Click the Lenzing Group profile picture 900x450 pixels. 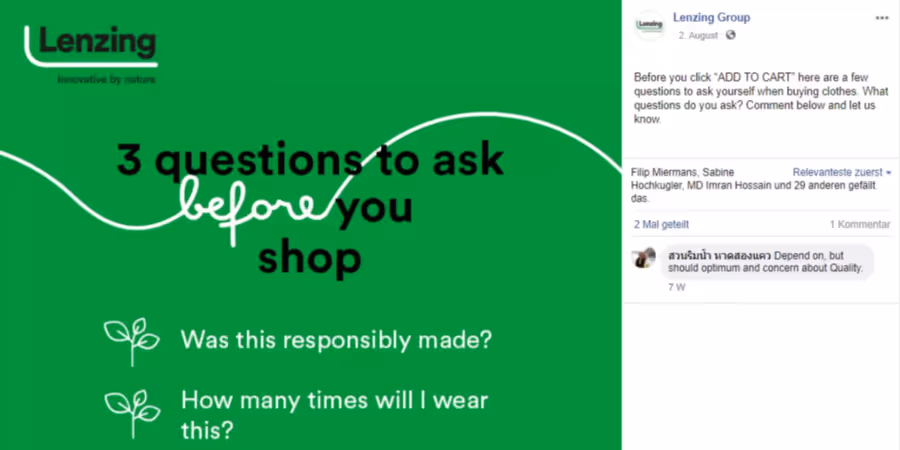650,25
